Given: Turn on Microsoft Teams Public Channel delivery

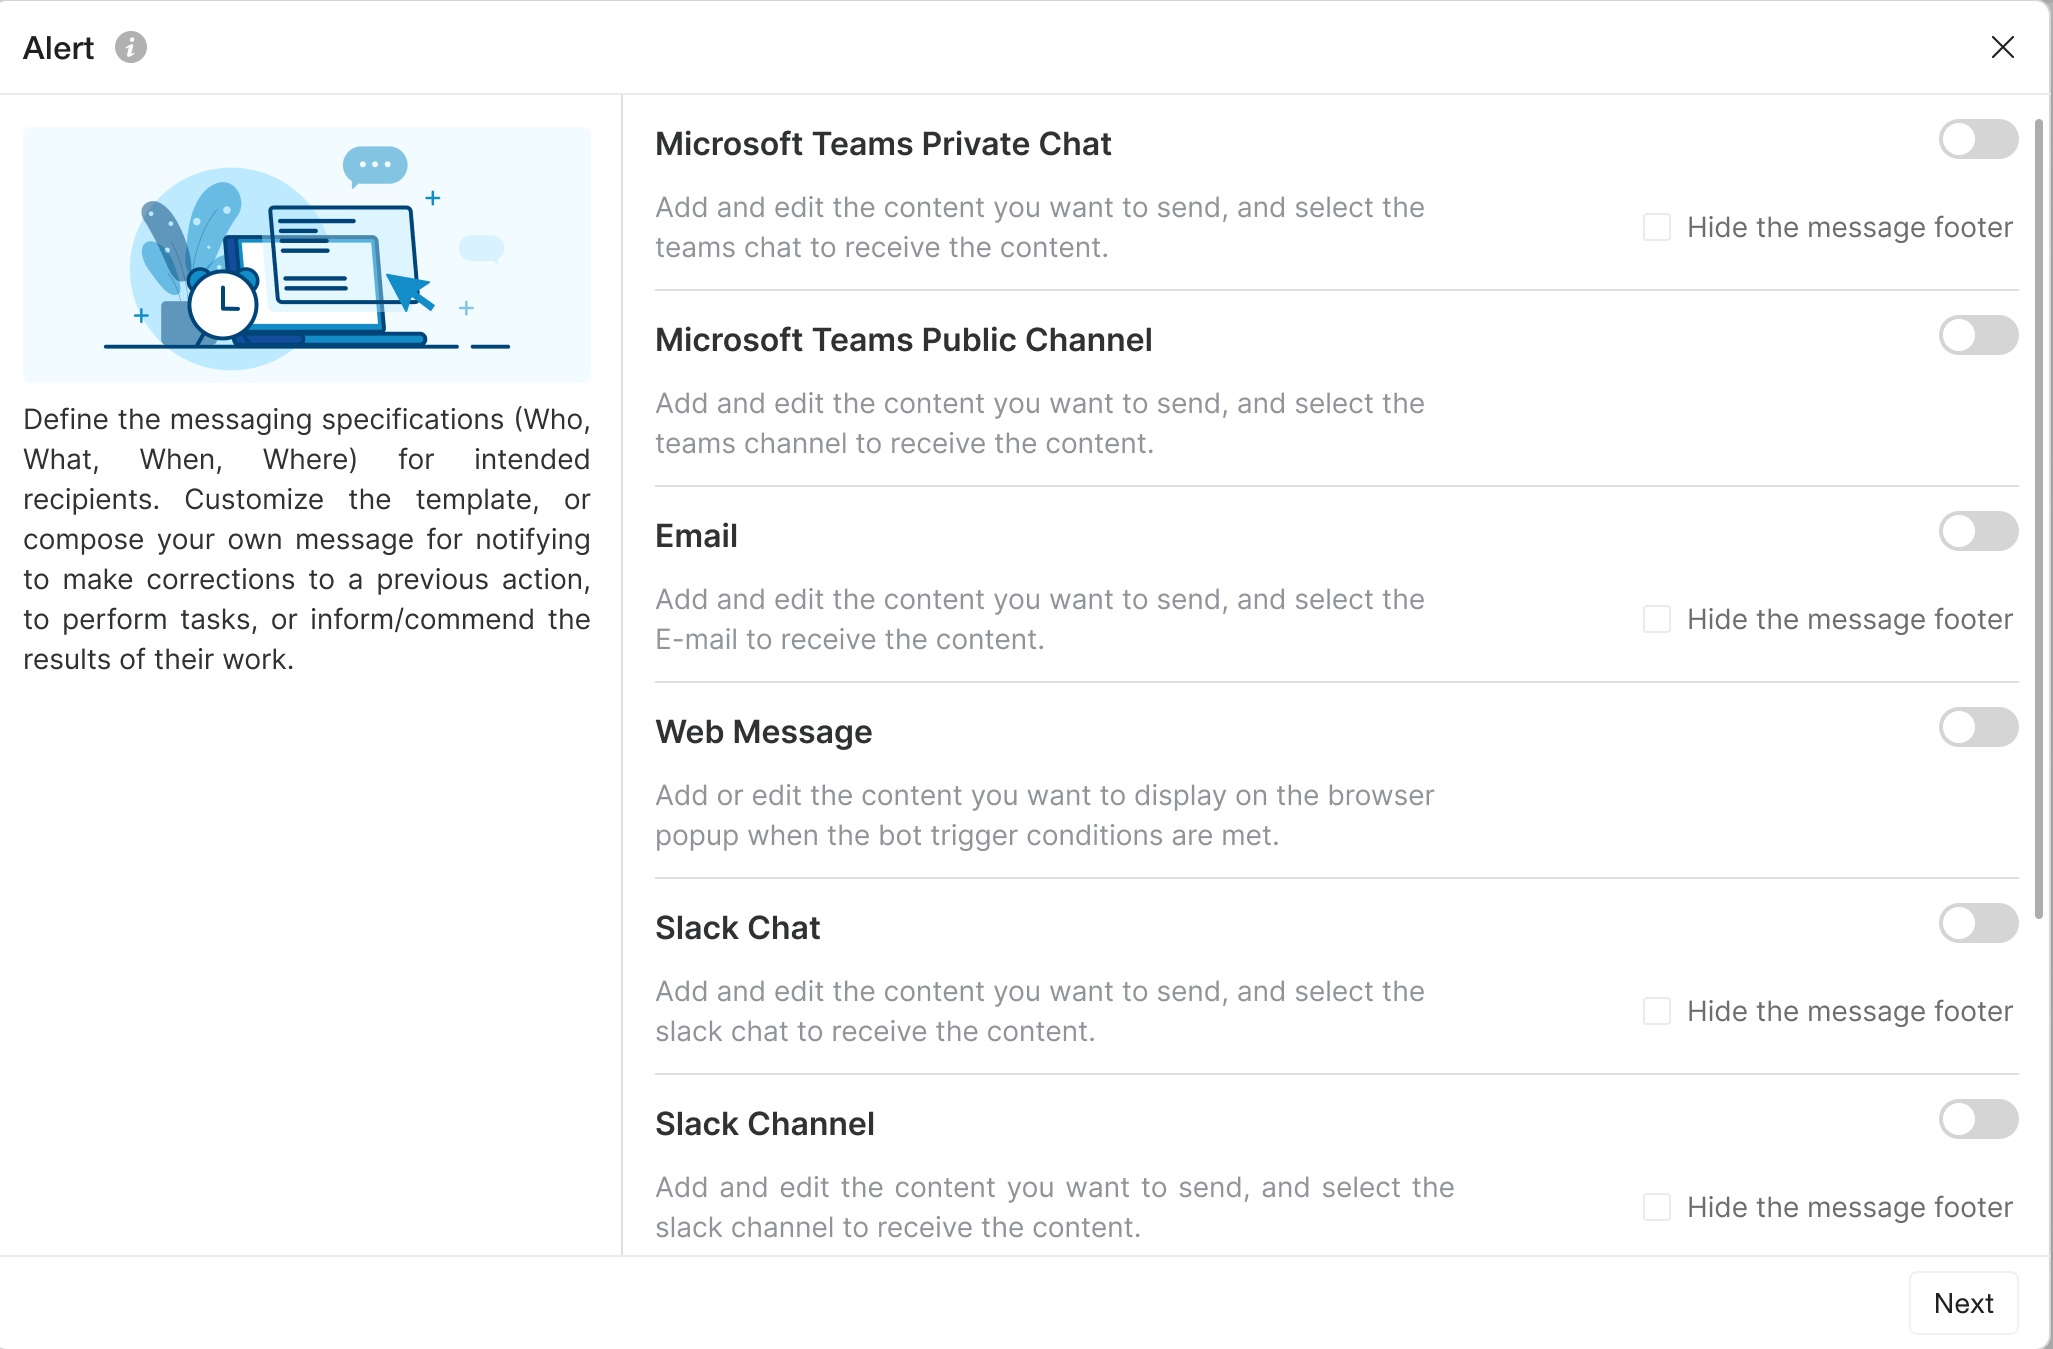Looking at the screenshot, I should pos(1978,335).
